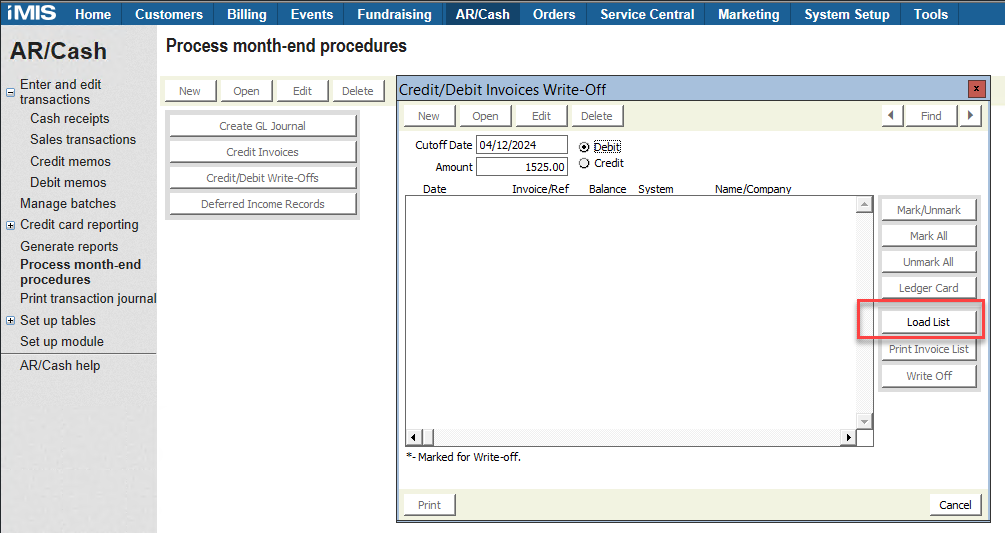This screenshot has height=533, width=1005.
Task: Select the Credit radio button
Action: coord(584,164)
